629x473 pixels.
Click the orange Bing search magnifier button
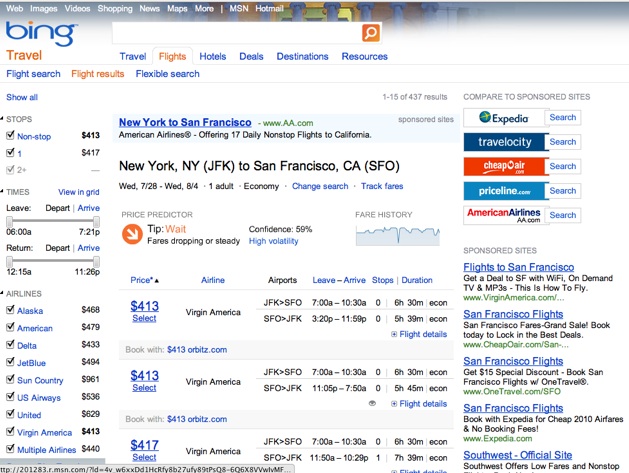pyautogui.click(x=371, y=32)
